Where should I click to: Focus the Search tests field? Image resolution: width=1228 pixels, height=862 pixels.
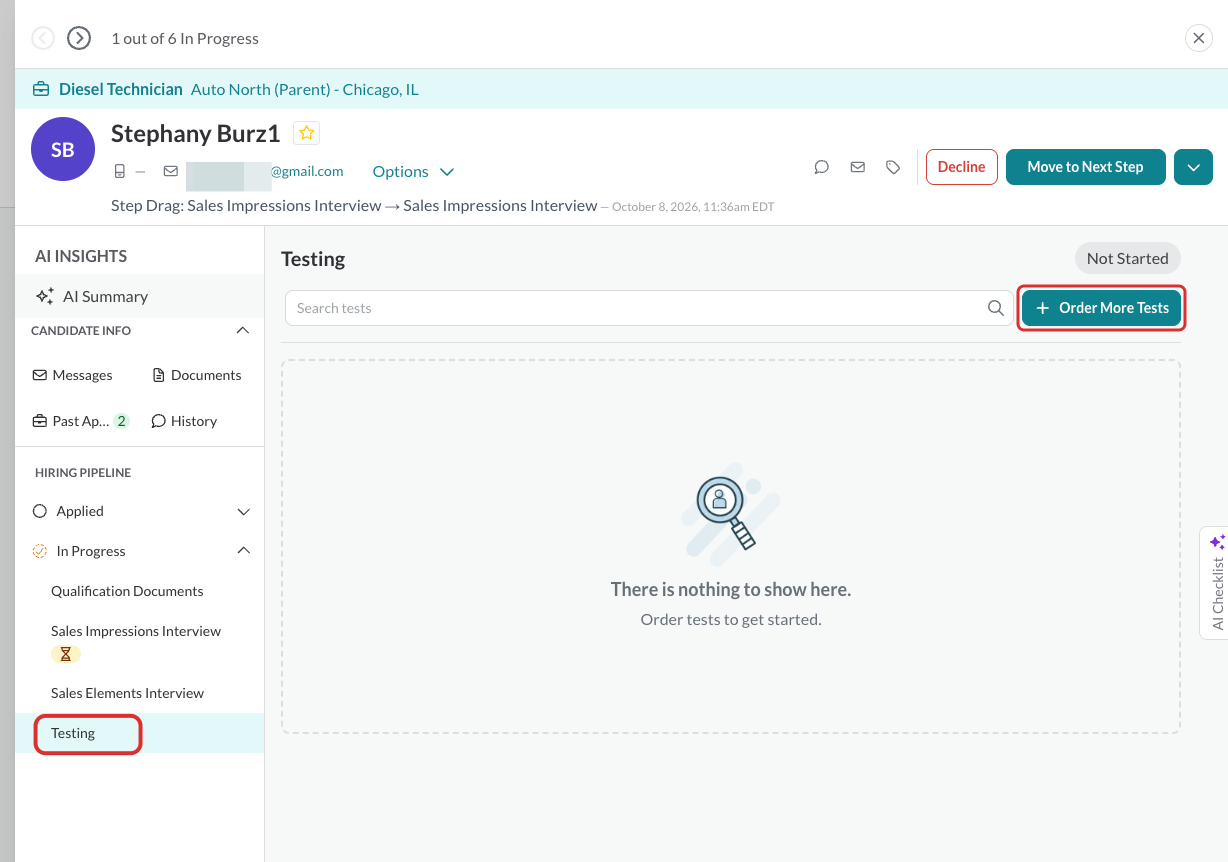point(648,308)
